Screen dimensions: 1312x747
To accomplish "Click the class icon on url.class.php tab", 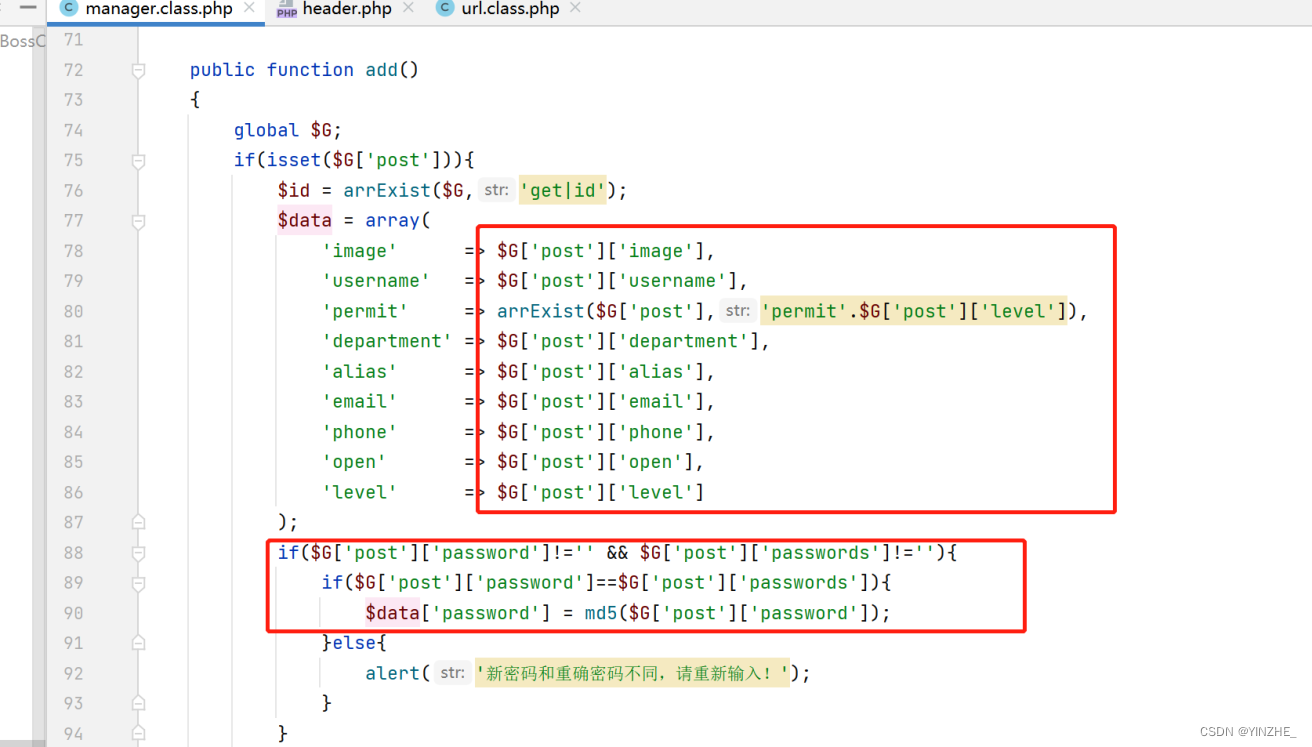I will 445,8.
